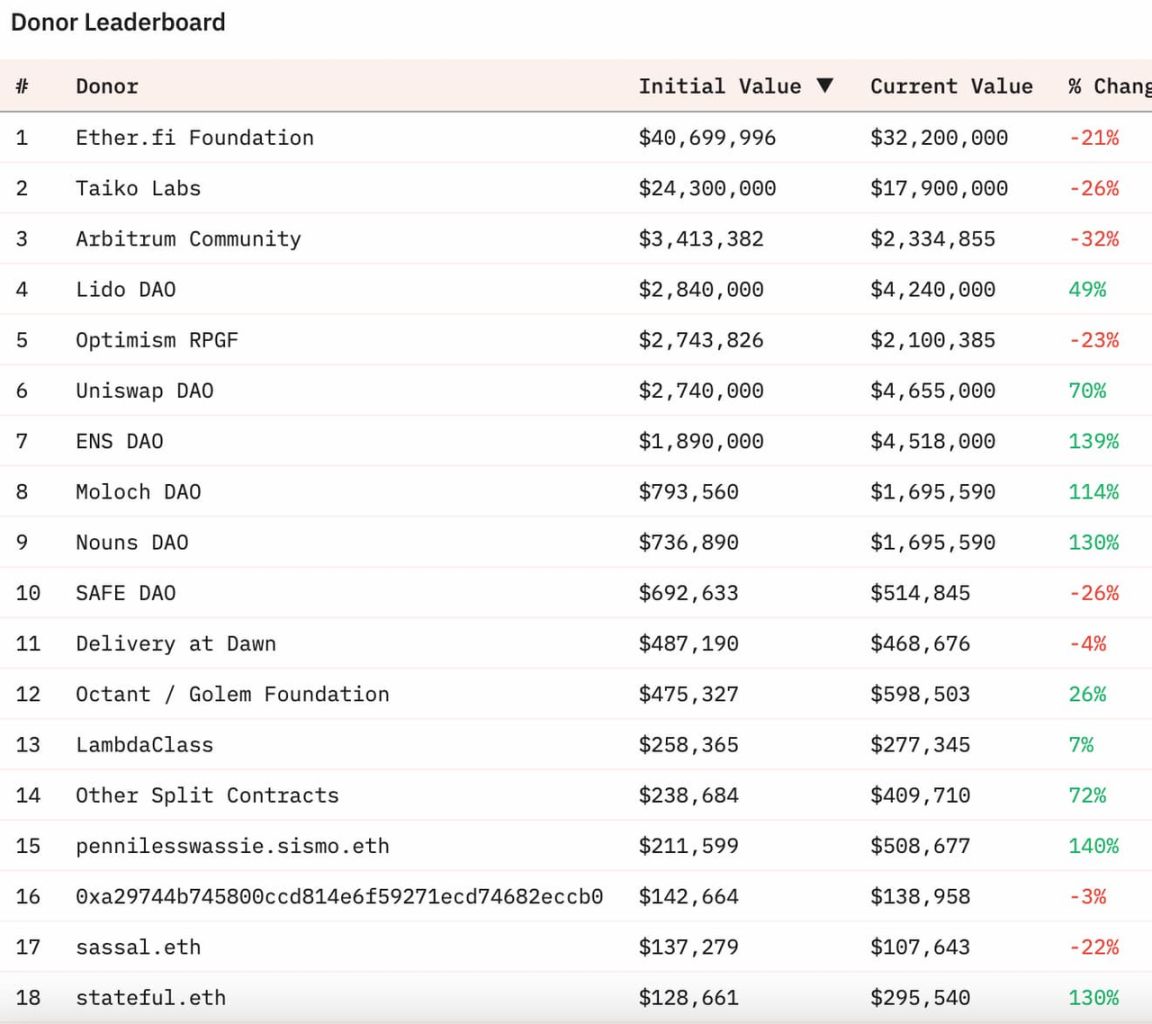The image size is (1152, 1024).
Task: Open the Lido DAO donor entry
Action: (x=126, y=290)
